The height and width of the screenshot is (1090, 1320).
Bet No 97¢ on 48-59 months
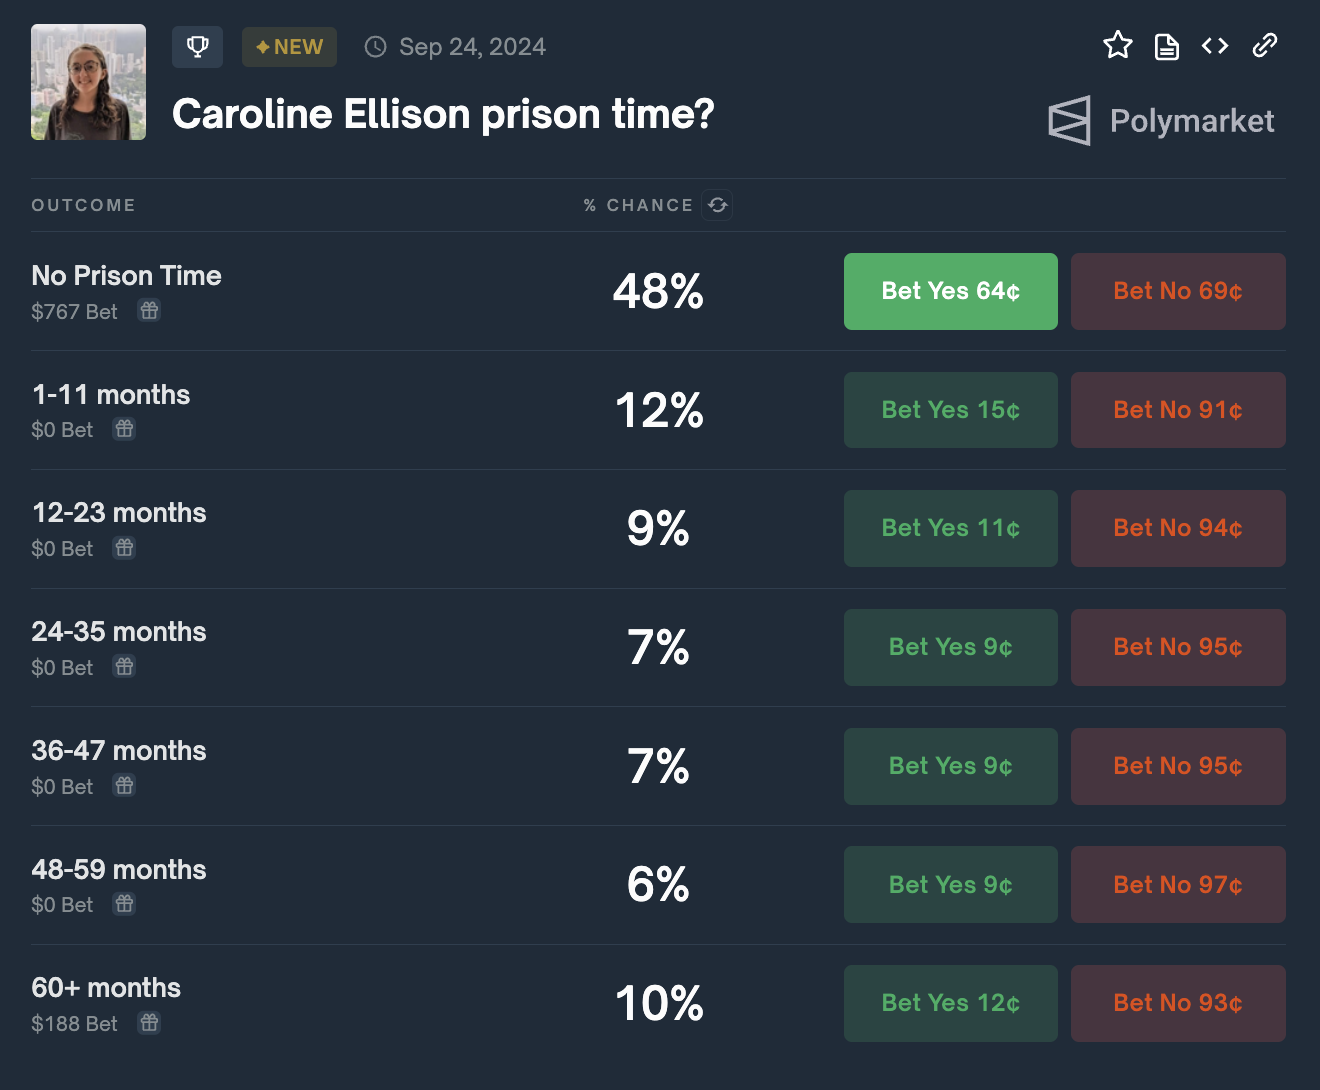click(x=1177, y=885)
